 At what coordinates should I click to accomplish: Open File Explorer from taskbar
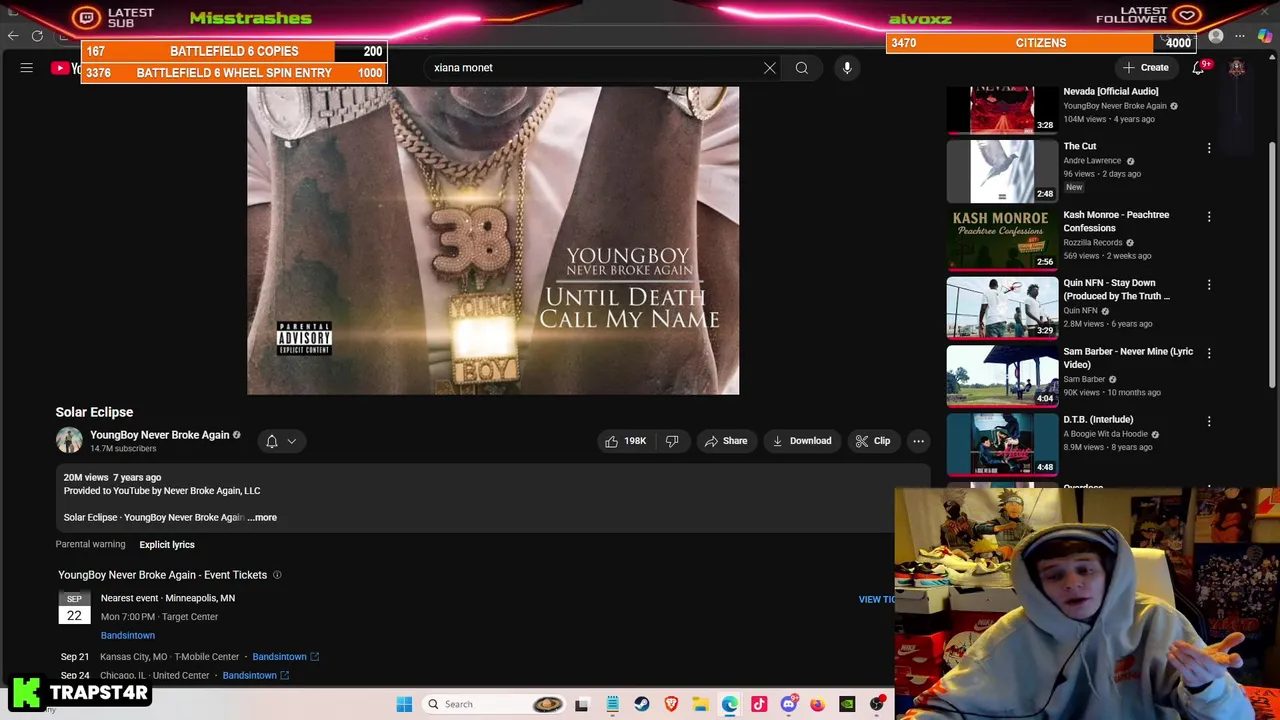tap(700, 704)
